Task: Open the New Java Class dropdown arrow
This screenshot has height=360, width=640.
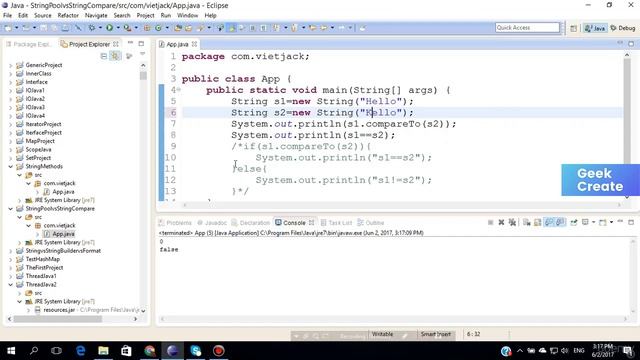Action: point(167,28)
